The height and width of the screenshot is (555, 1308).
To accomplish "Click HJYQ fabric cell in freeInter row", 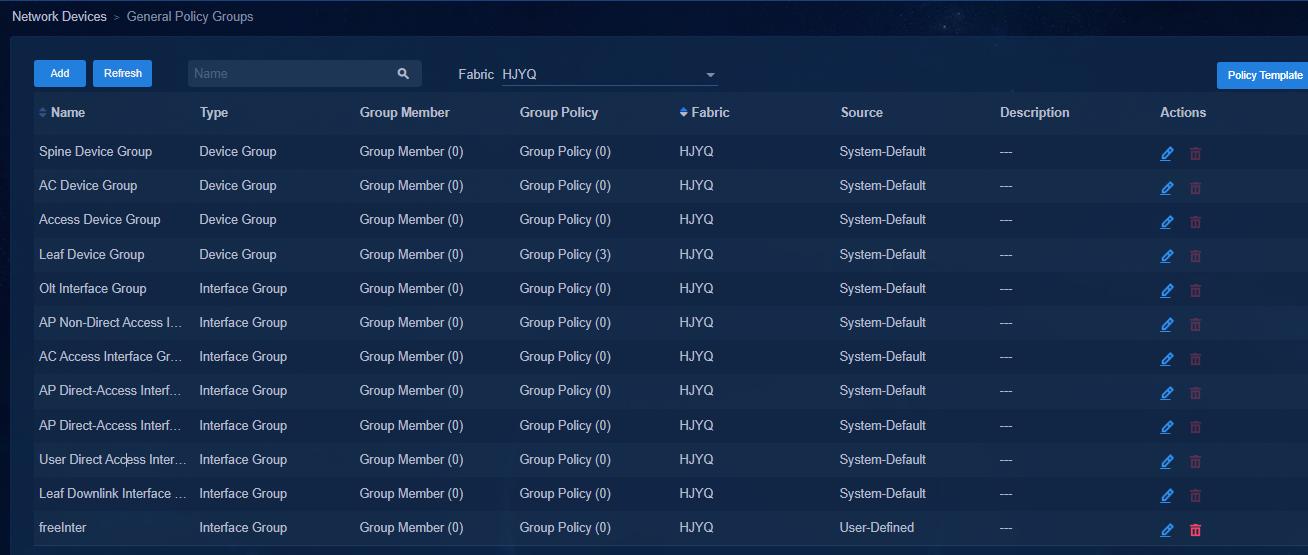I will (x=697, y=527).
